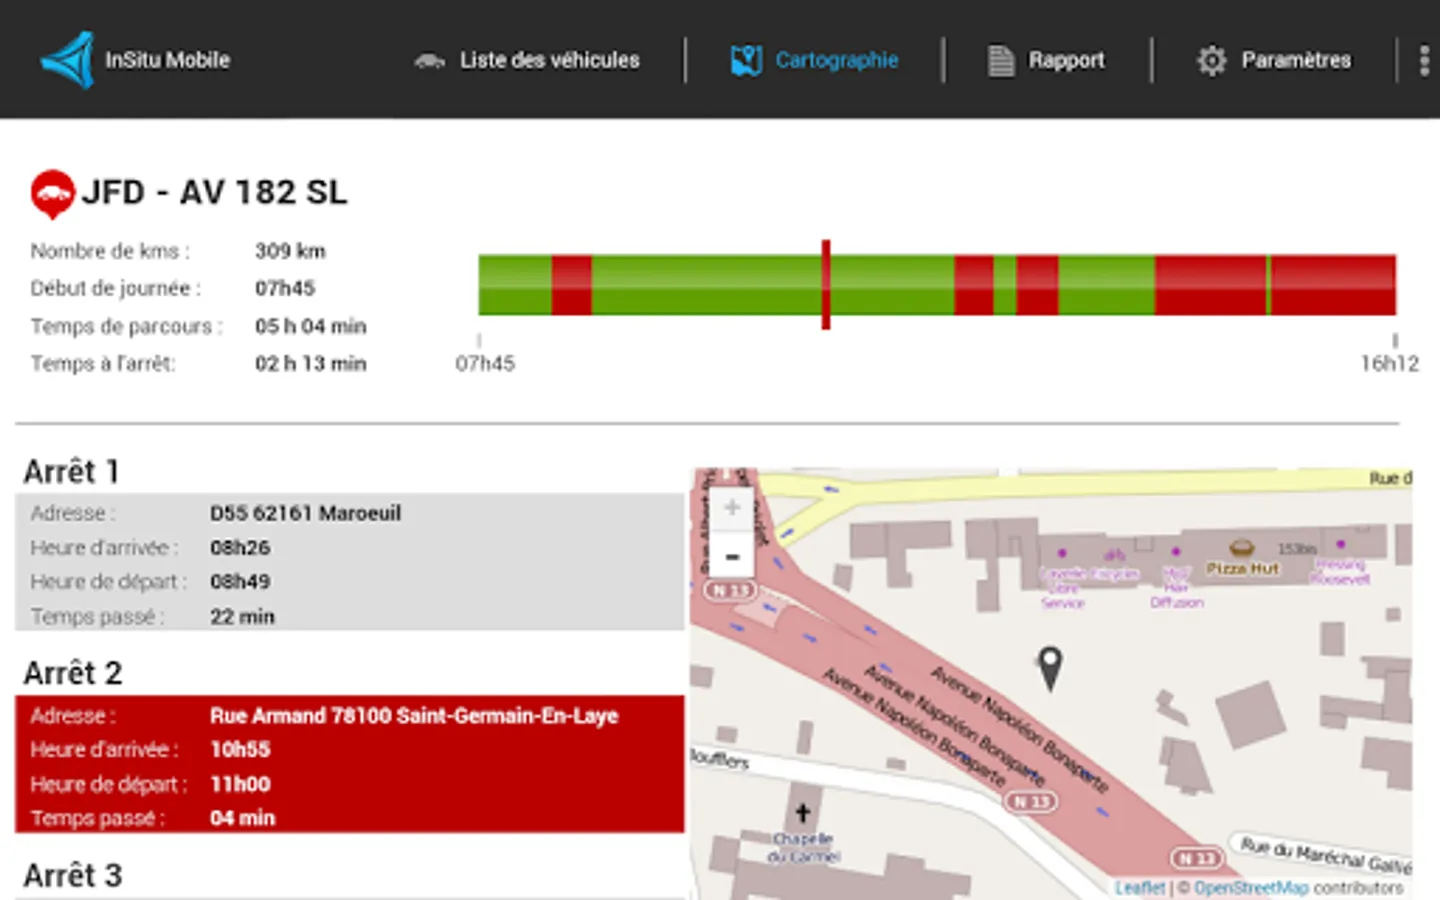Click the 08h49 departure time of Arrêt 1
This screenshot has height=900, width=1440.
(240, 582)
